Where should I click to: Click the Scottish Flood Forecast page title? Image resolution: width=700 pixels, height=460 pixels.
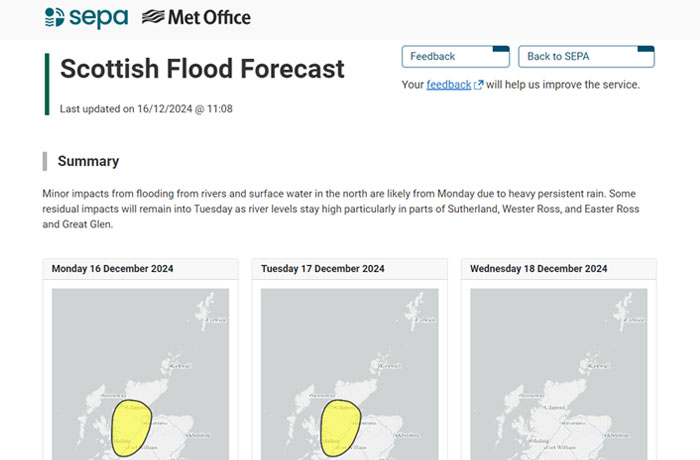pyautogui.click(x=202, y=68)
